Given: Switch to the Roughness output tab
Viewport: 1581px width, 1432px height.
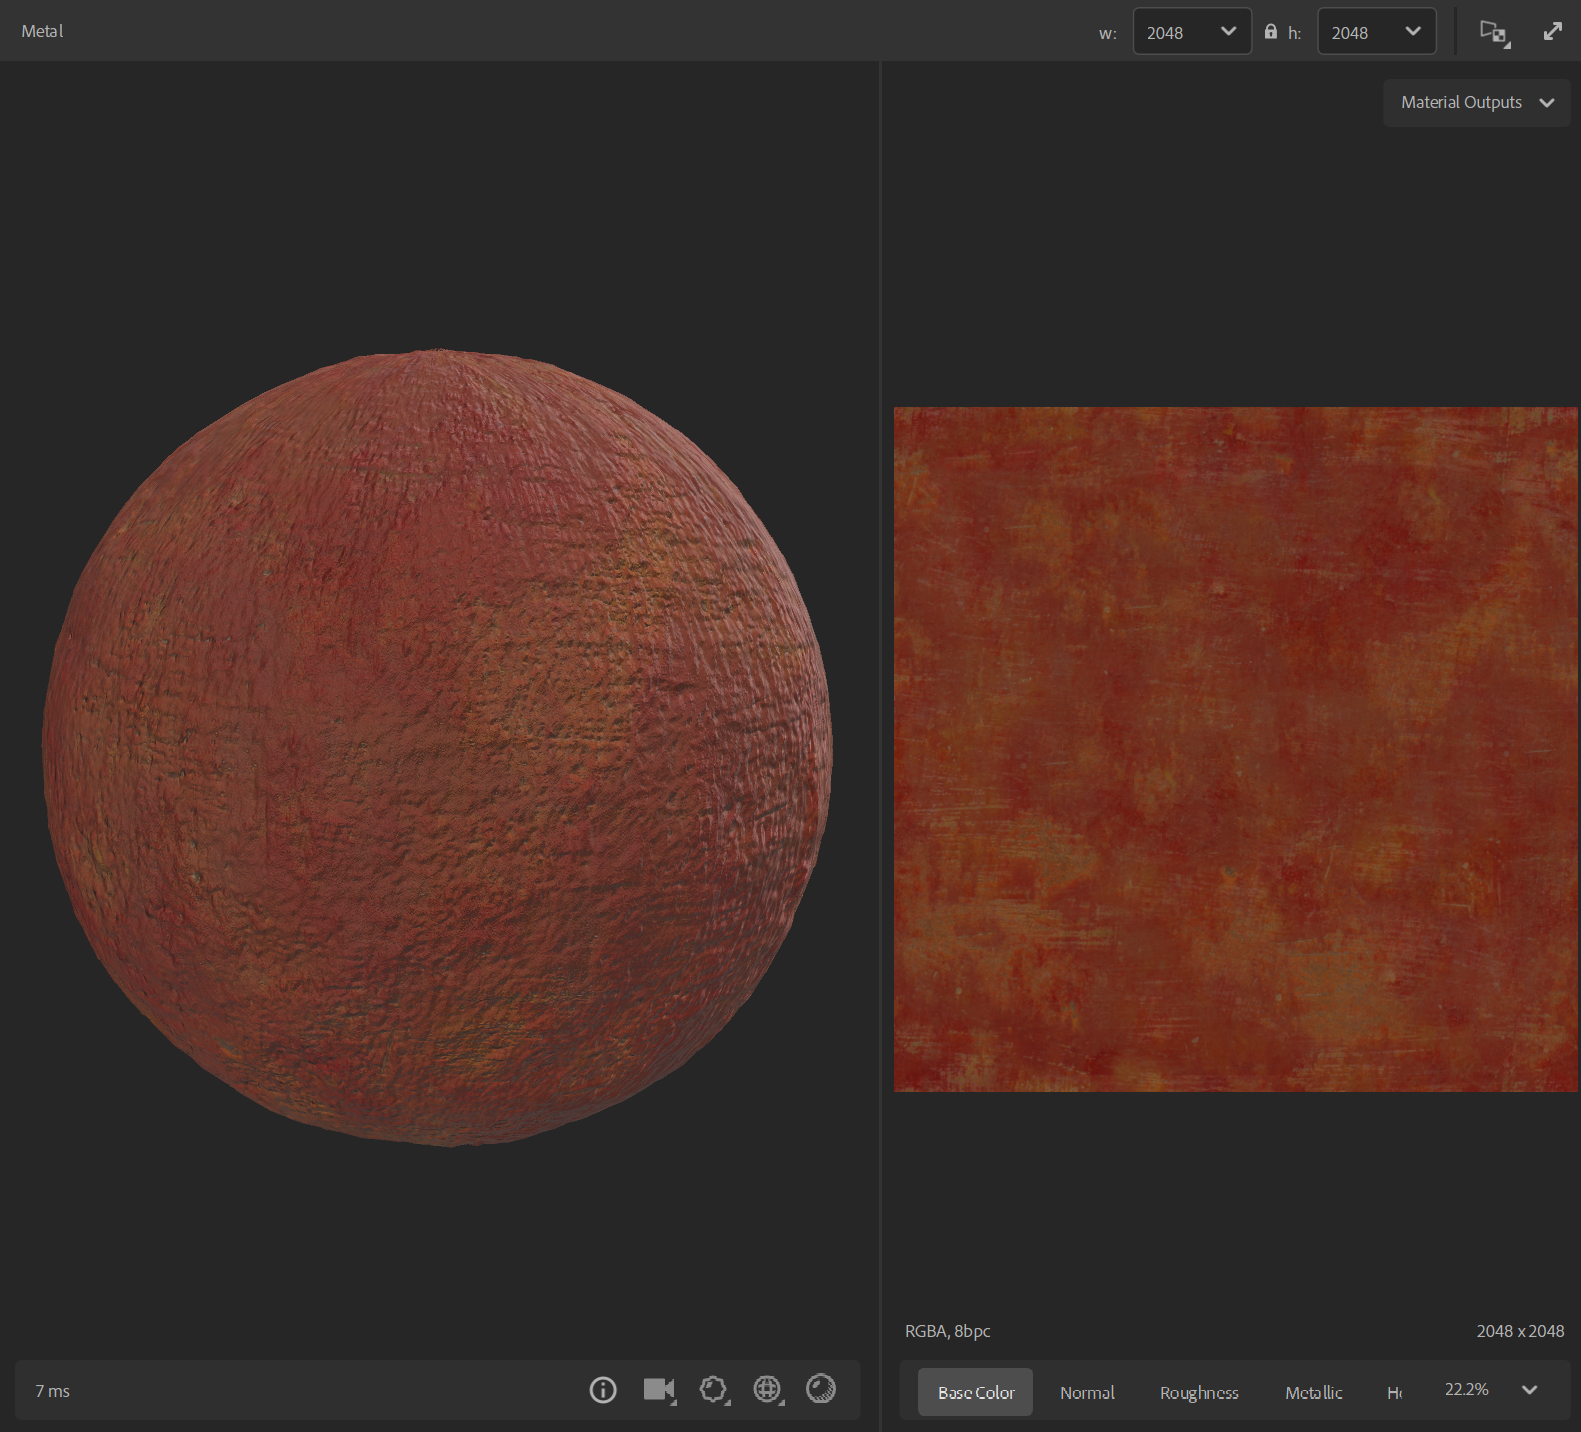Looking at the screenshot, I should pyautogui.click(x=1199, y=1393).
